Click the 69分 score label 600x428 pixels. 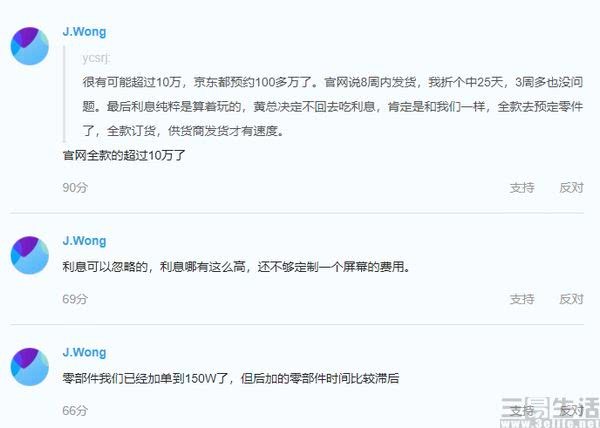(x=75, y=299)
